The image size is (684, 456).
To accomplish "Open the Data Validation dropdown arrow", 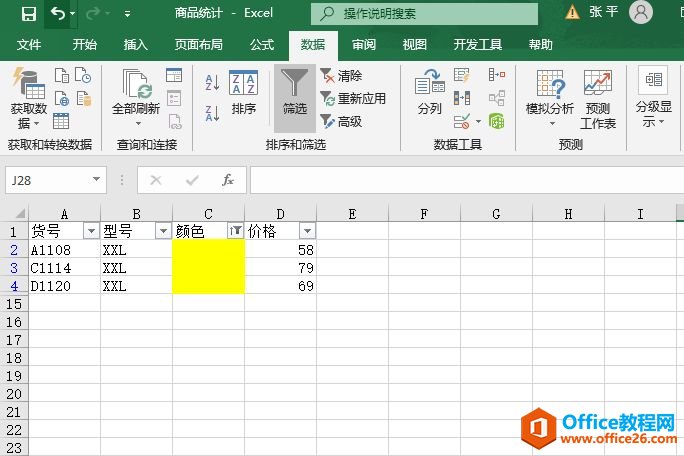I will pyautogui.click(x=479, y=121).
